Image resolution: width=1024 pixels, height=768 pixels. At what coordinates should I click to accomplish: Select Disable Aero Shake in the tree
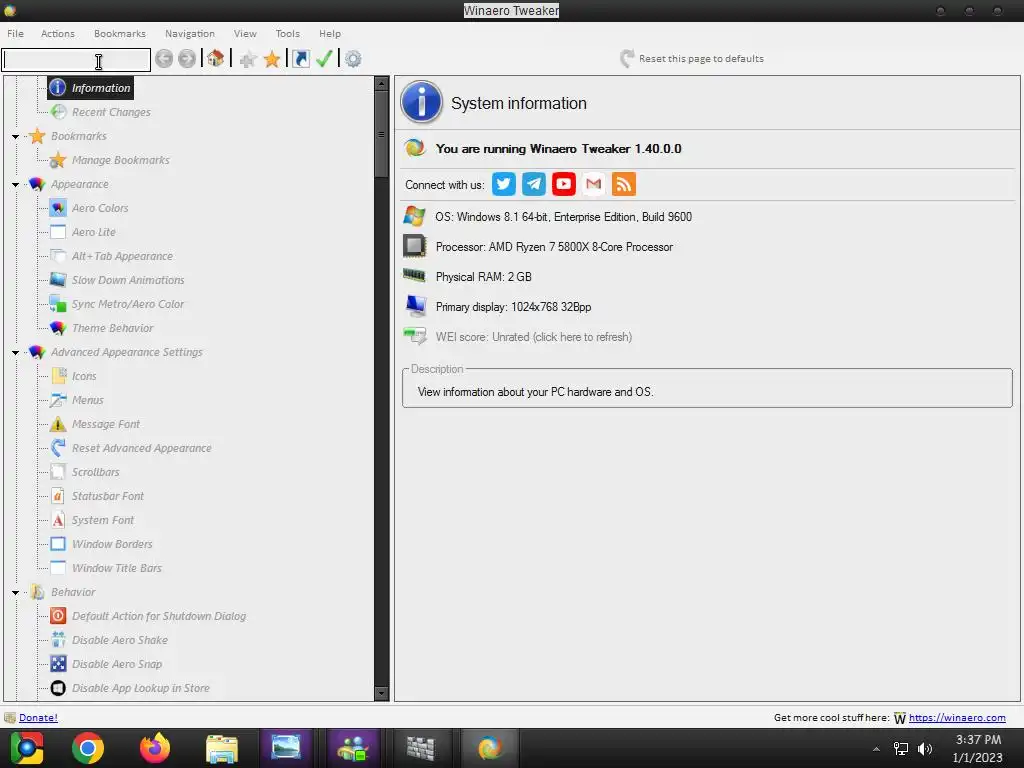coord(120,640)
